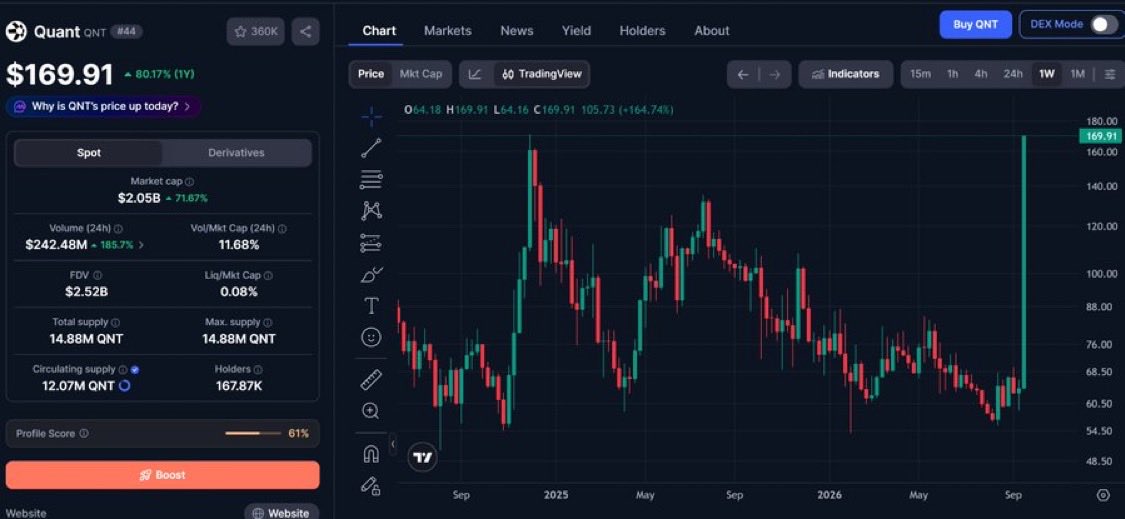The image size is (1125, 519).
Task: Set chart interval to 1h
Action: click(952, 74)
